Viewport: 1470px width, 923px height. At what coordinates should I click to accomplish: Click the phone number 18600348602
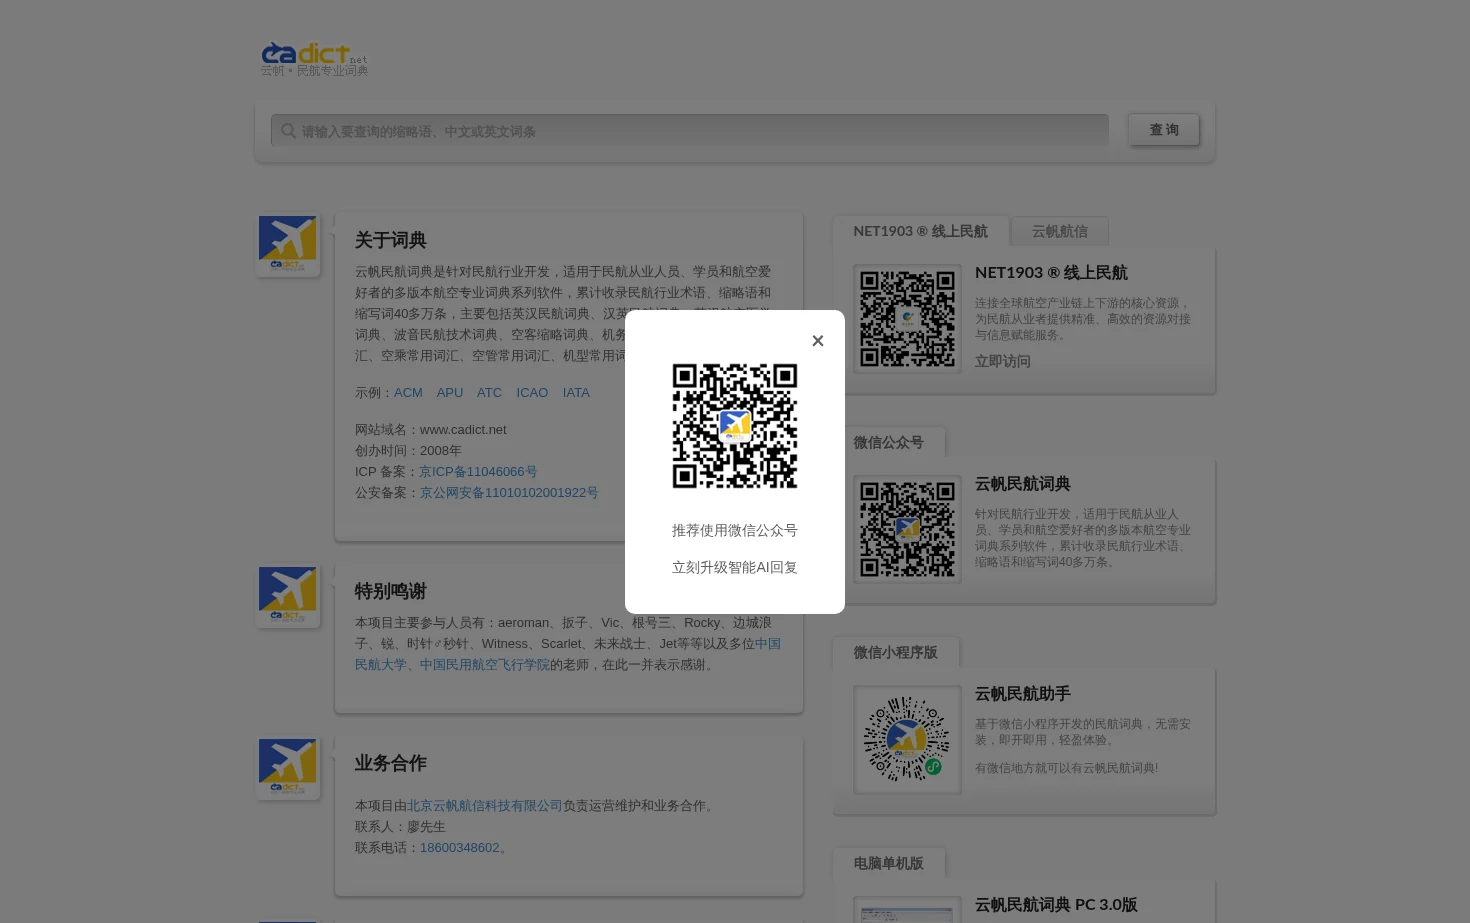(x=459, y=848)
